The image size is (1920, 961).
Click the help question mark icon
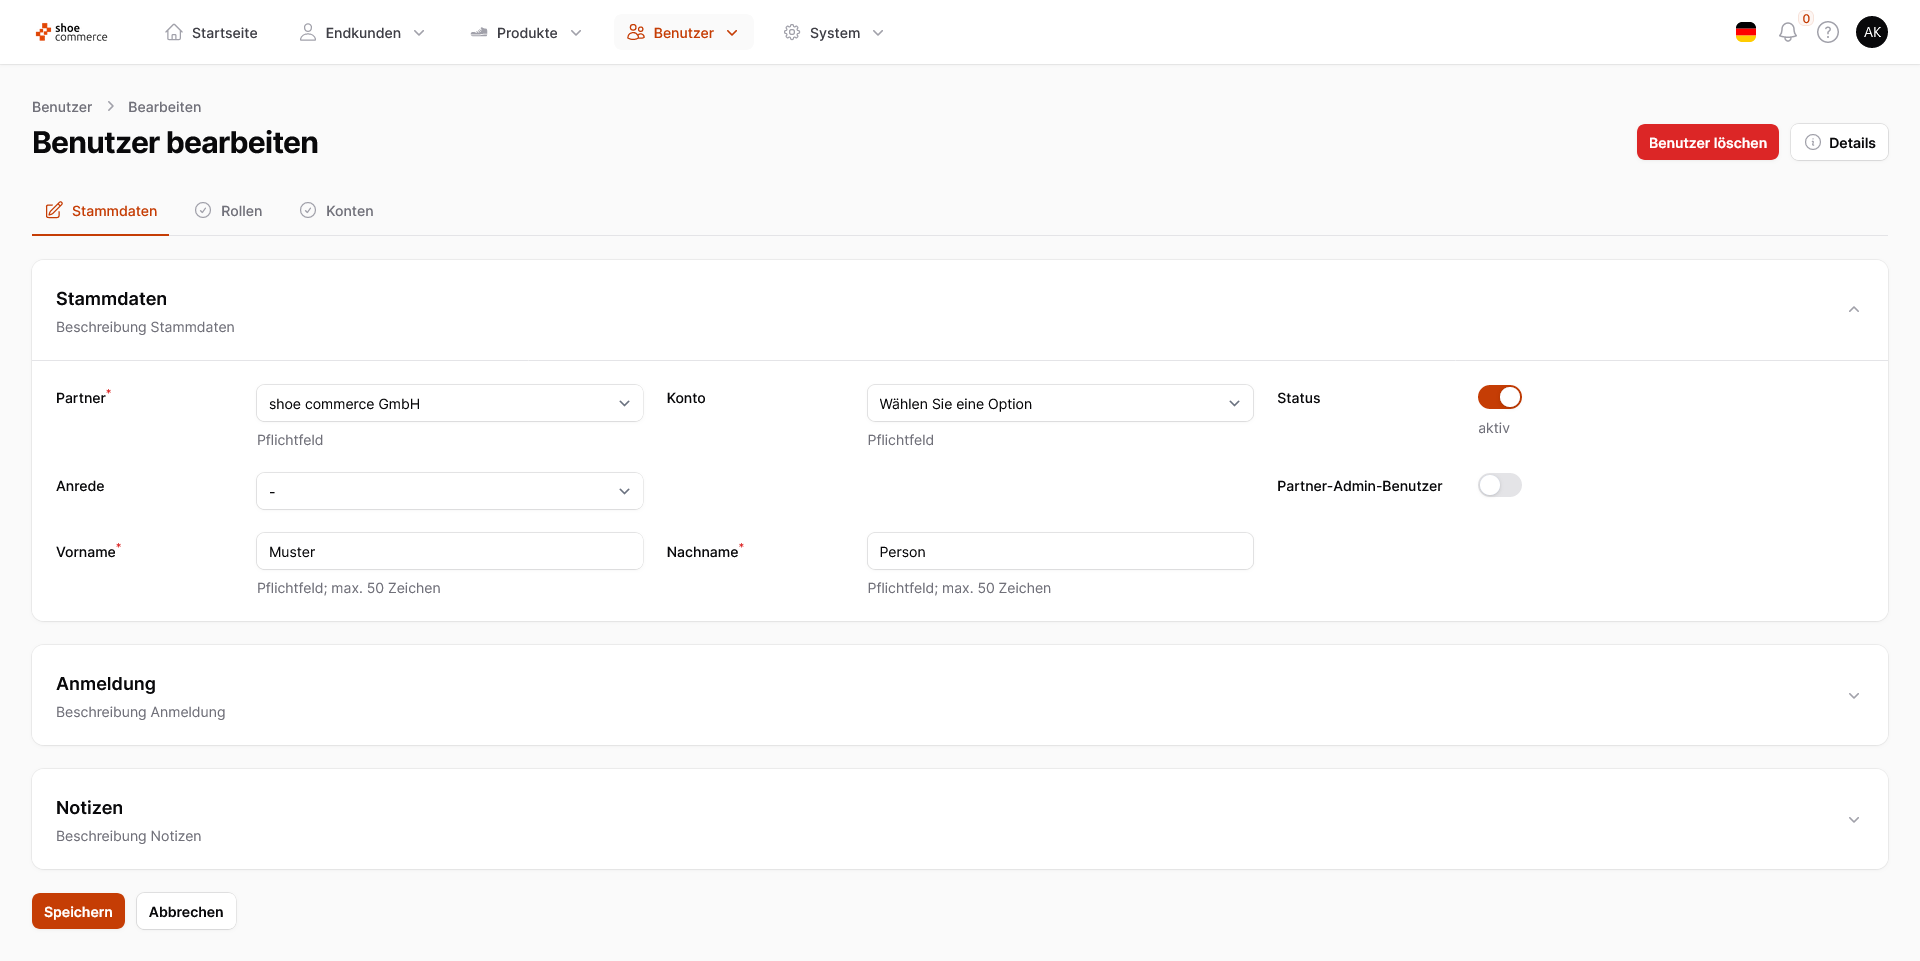coord(1828,32)
